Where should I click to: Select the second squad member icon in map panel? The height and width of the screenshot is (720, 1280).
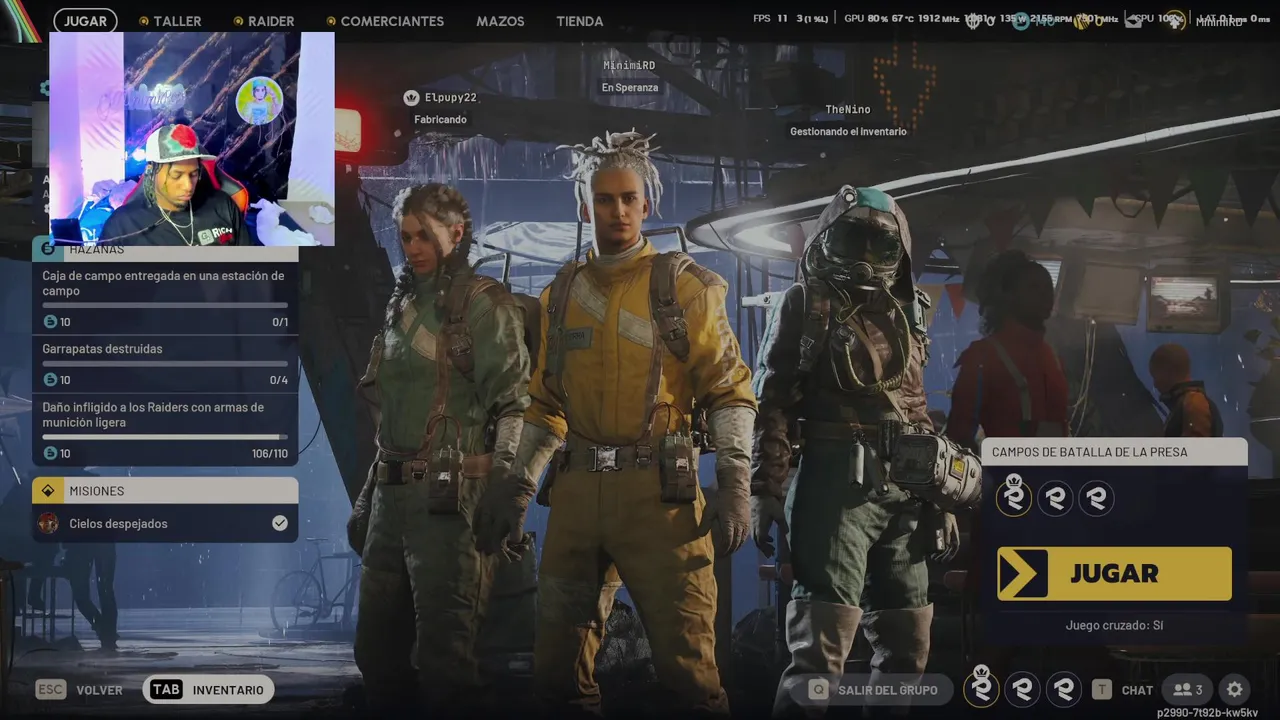1055,497
